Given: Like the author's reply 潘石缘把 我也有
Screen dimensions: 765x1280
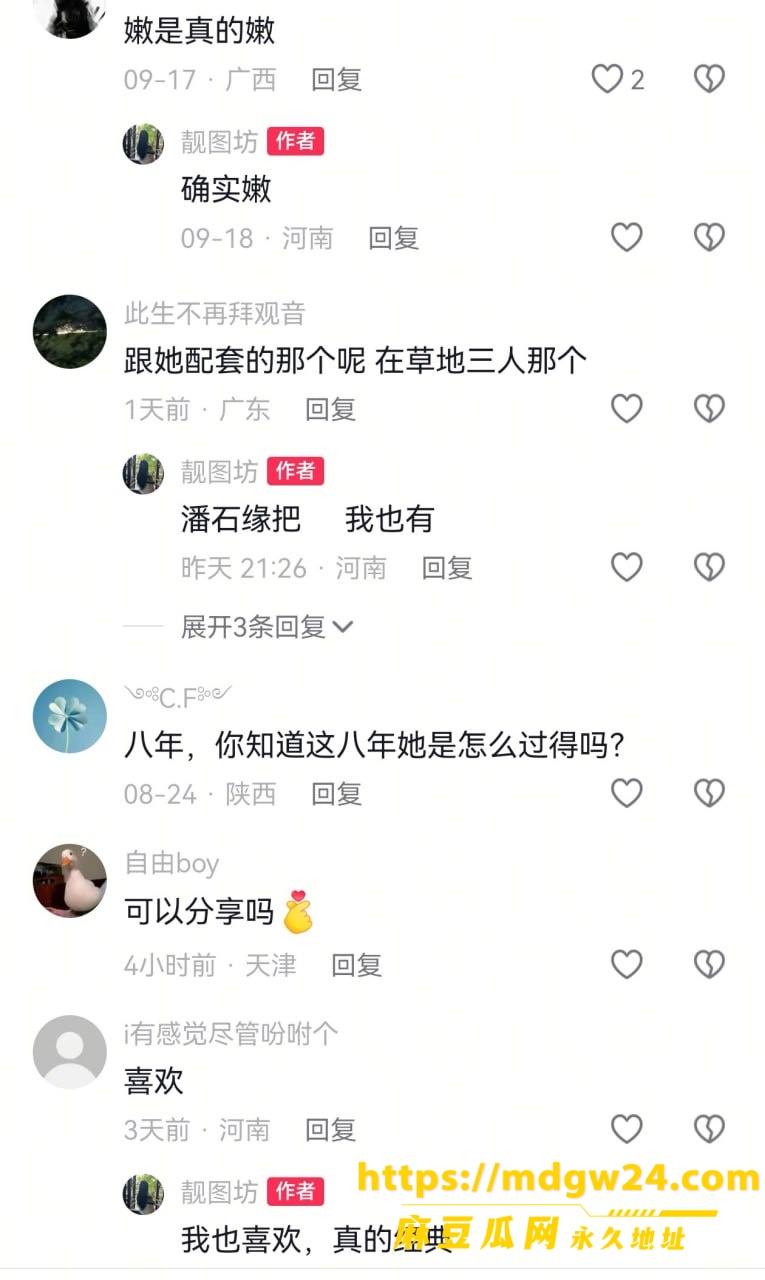Looking at the screenshot, I should (x=626, y=567).
